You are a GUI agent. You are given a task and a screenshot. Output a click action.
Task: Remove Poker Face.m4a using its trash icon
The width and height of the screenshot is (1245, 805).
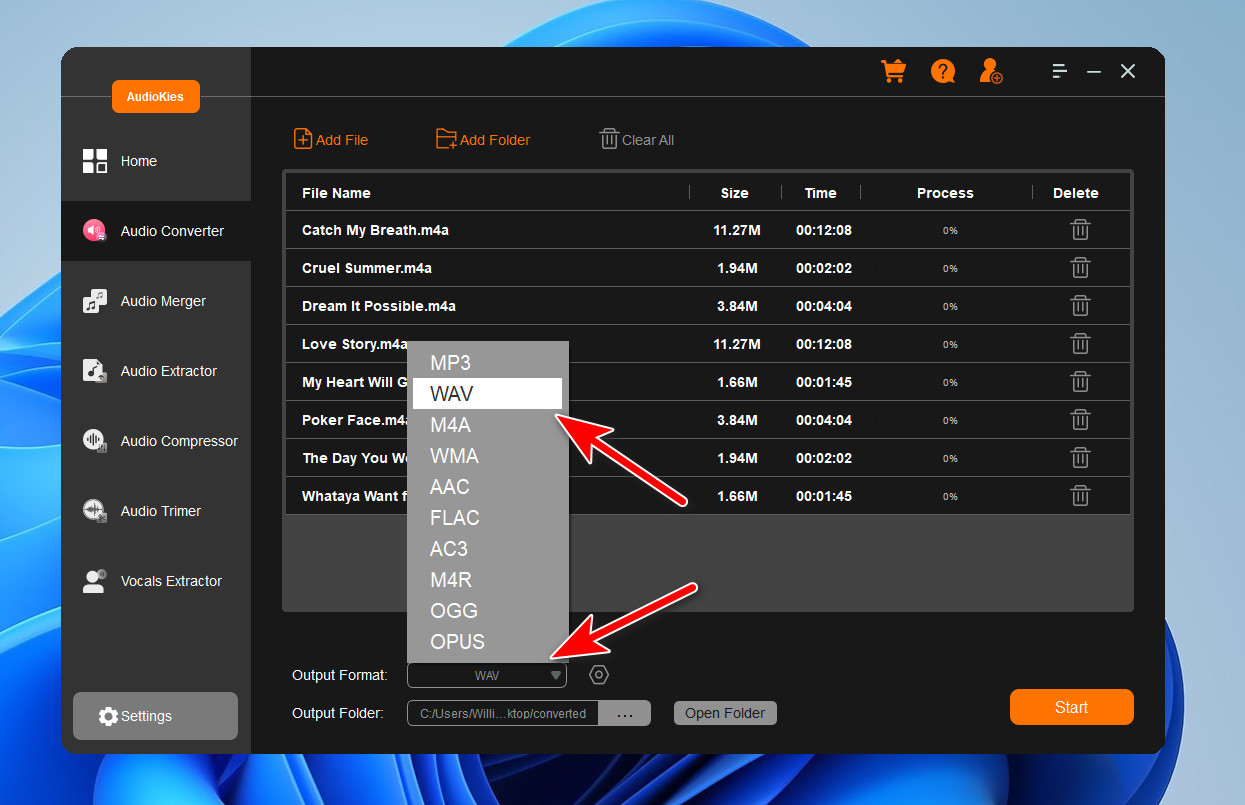1080,419
